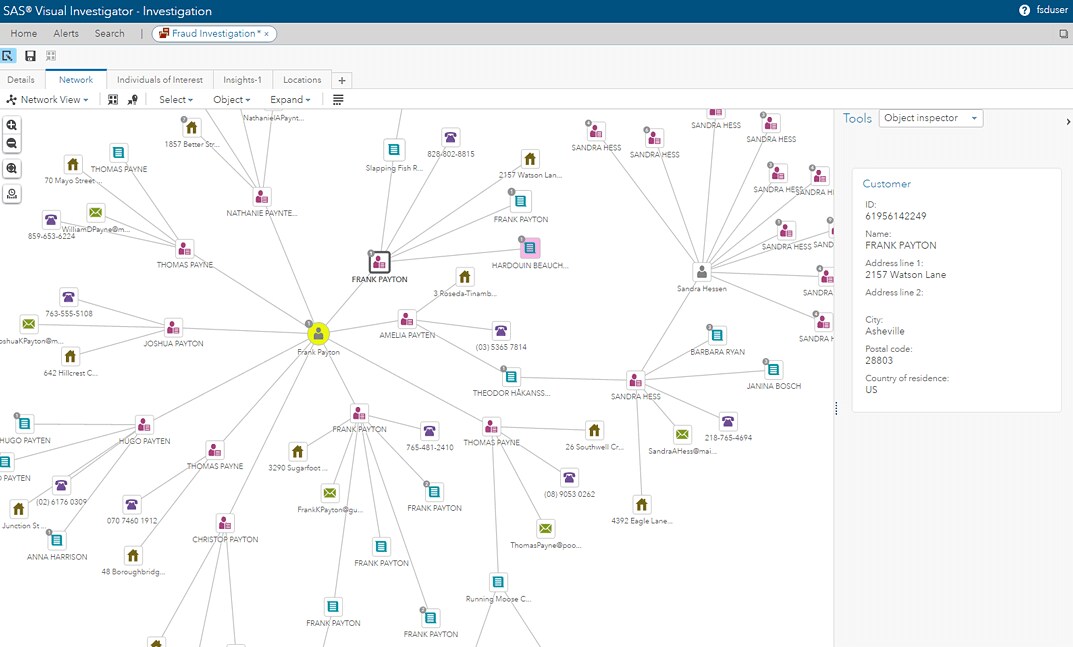Screen dimensions: 1073x647
Task: Switch to the Individuals of Interest tab
Action: (160, 79)
